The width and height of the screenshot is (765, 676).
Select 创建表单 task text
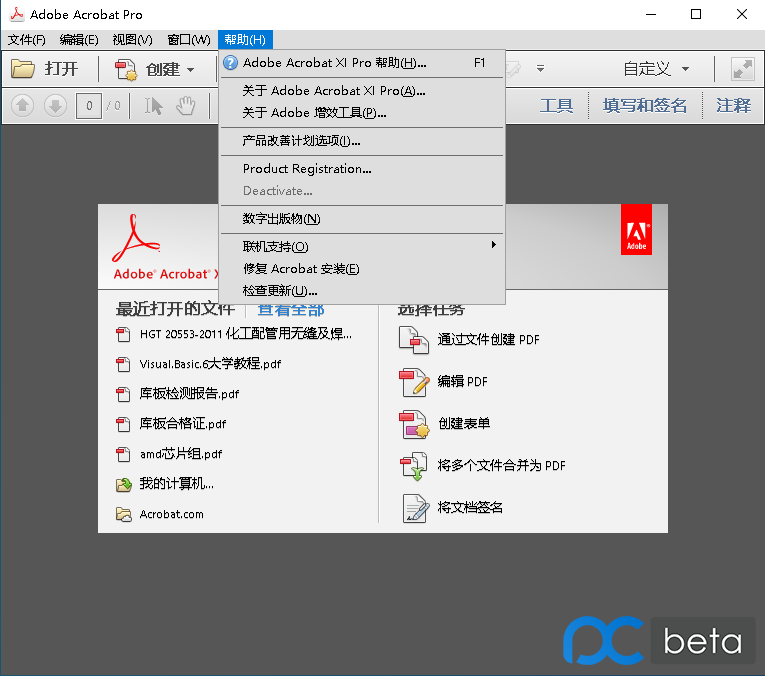(x=464, y=423)
